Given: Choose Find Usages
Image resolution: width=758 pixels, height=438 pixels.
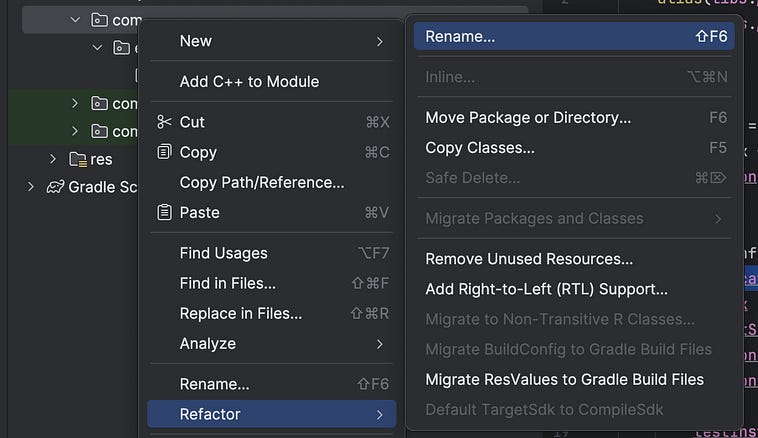Looking at the screenshot, I should tap(271, 253).
